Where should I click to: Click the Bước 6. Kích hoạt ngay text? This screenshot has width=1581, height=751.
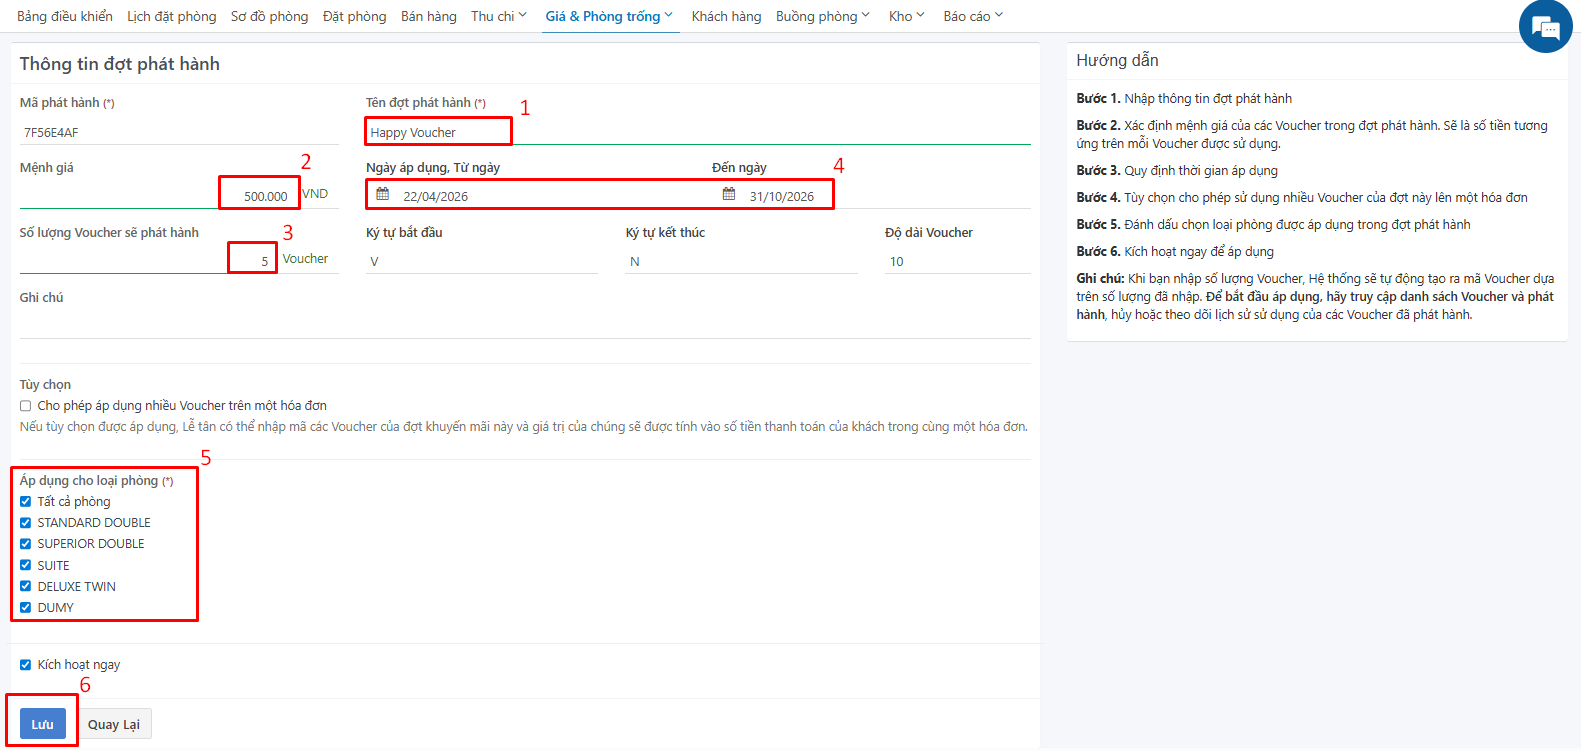1175,251
